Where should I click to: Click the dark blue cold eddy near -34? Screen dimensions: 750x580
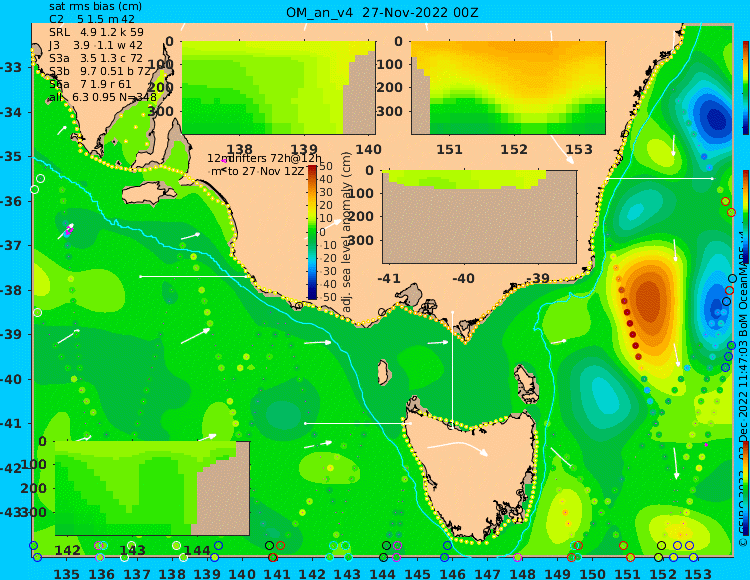pos(715,117)
